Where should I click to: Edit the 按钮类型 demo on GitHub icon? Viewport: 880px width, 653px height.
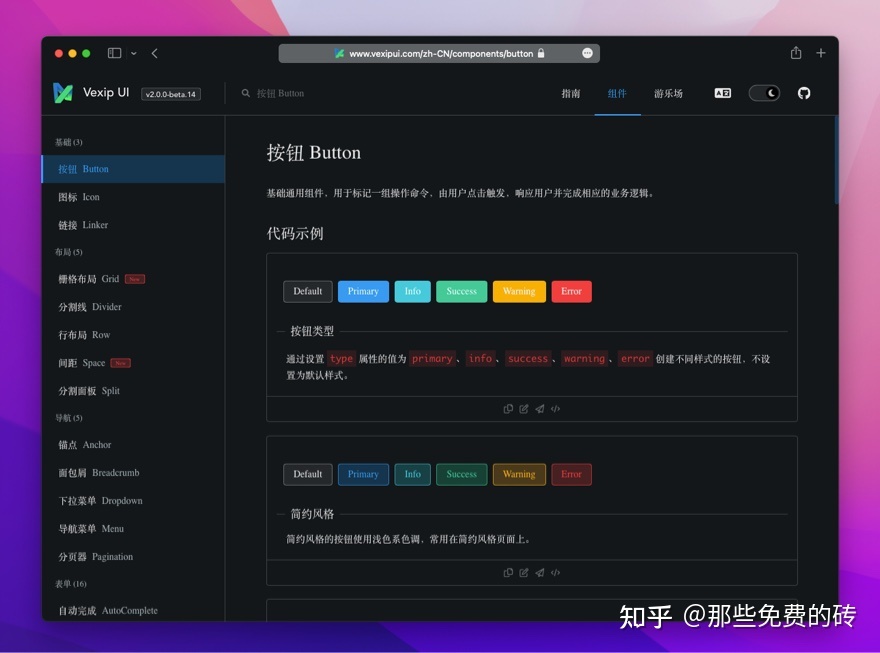[x=524, y=409]
